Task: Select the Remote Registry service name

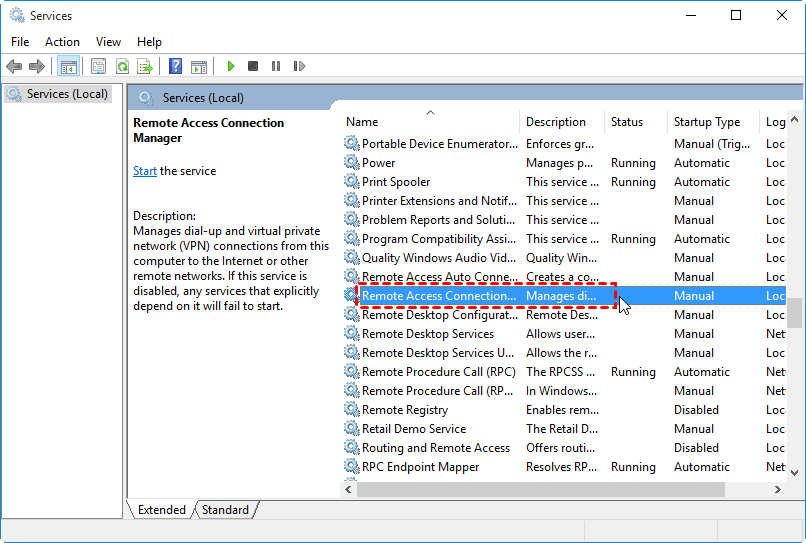Action: [x=405, y=410]
